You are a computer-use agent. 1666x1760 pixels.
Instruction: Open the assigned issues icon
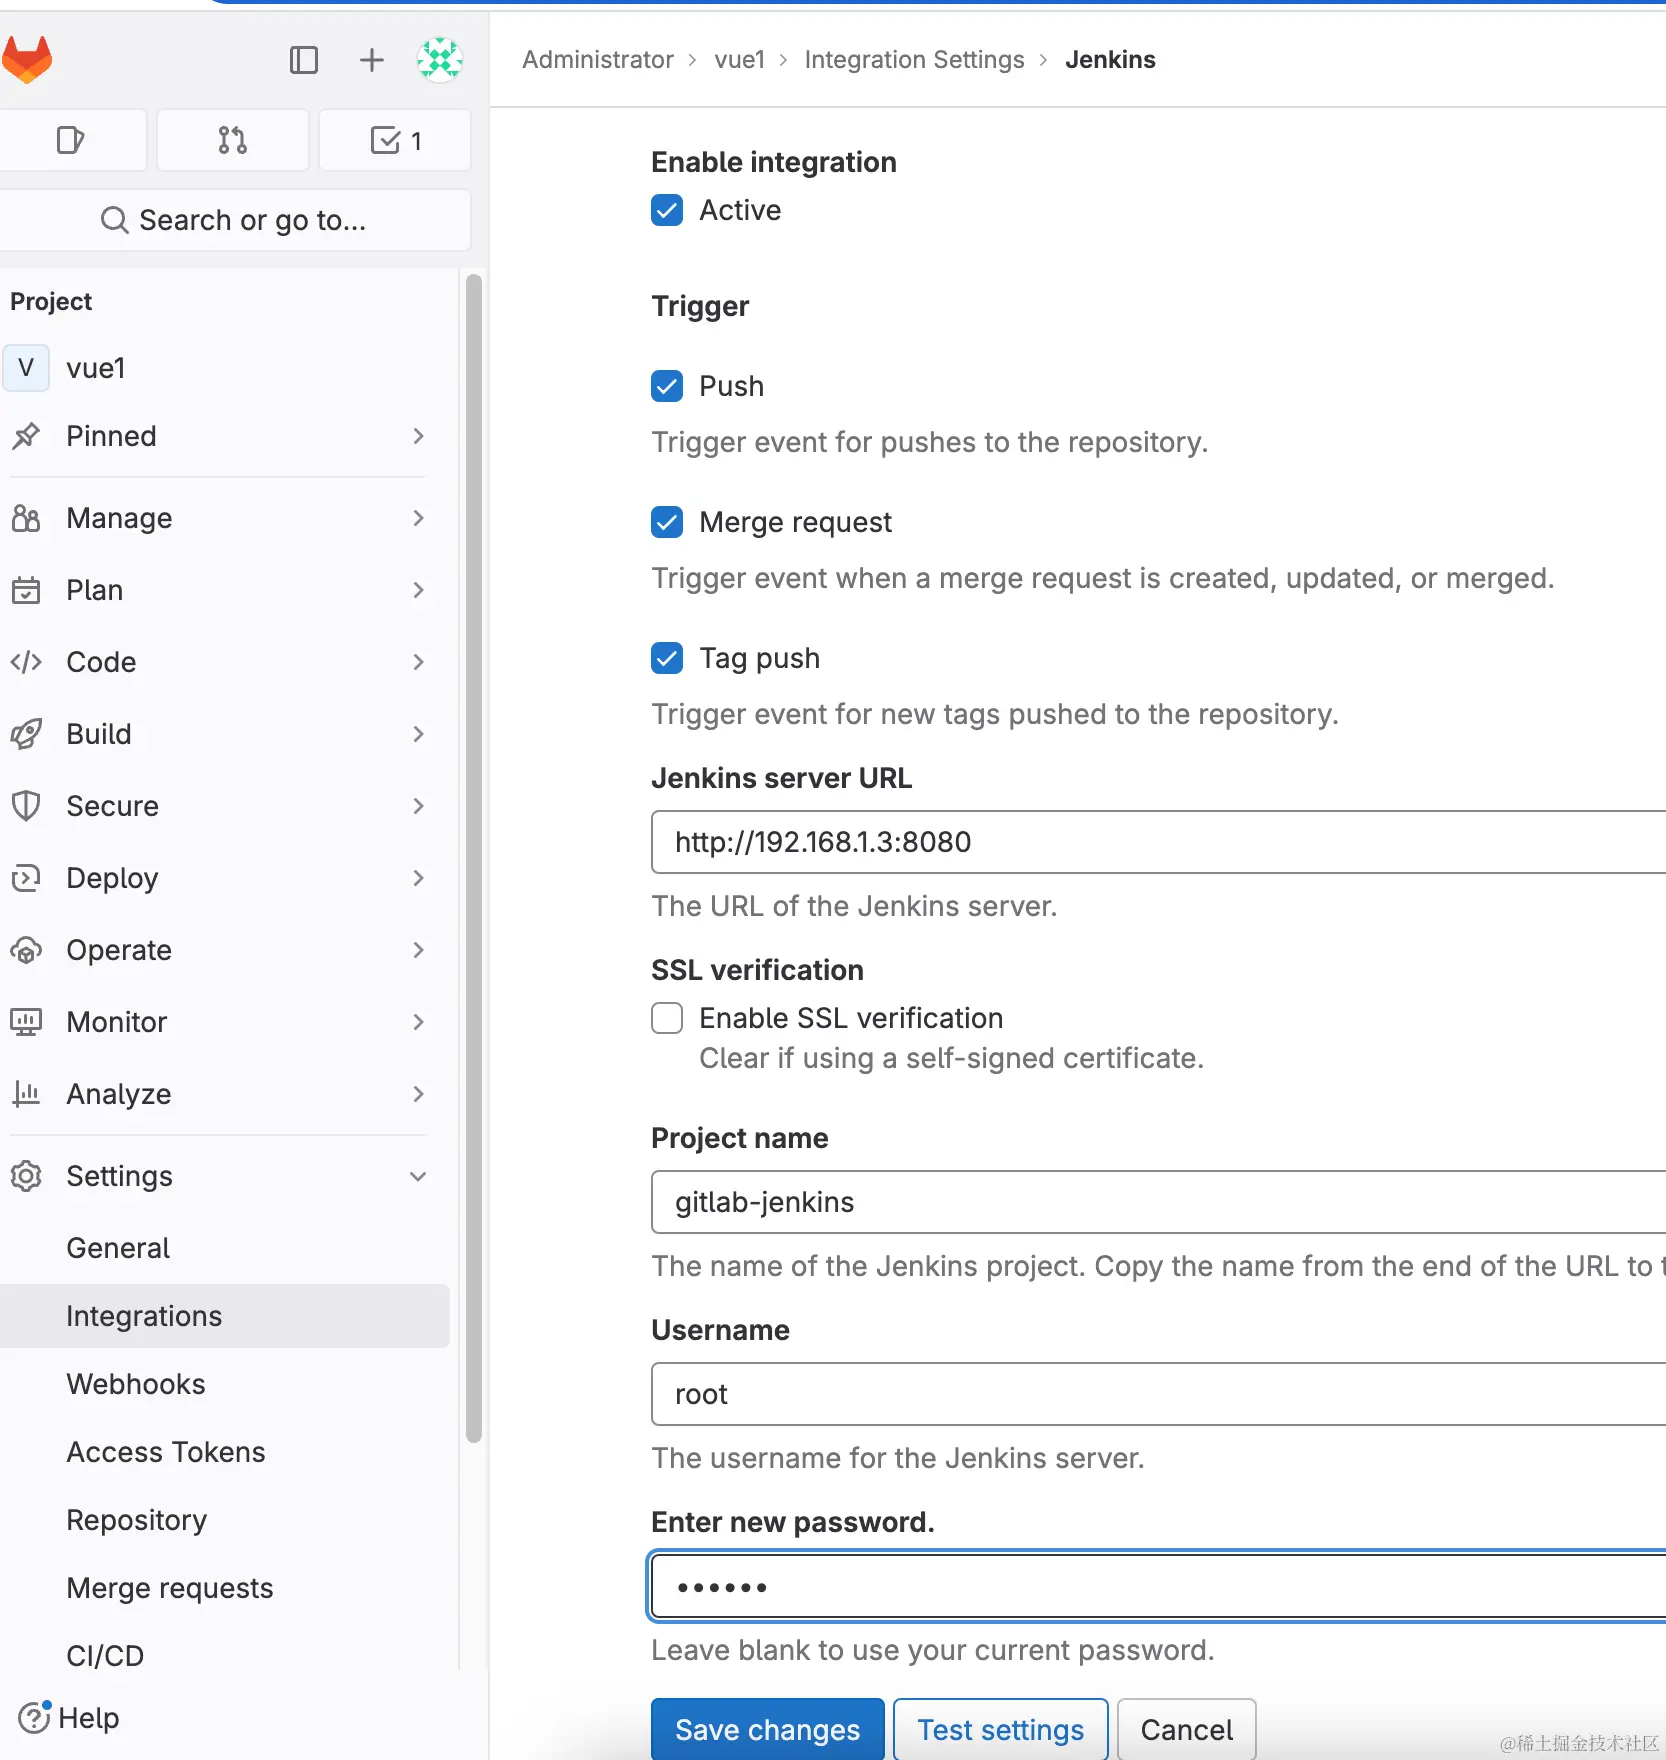71,140
